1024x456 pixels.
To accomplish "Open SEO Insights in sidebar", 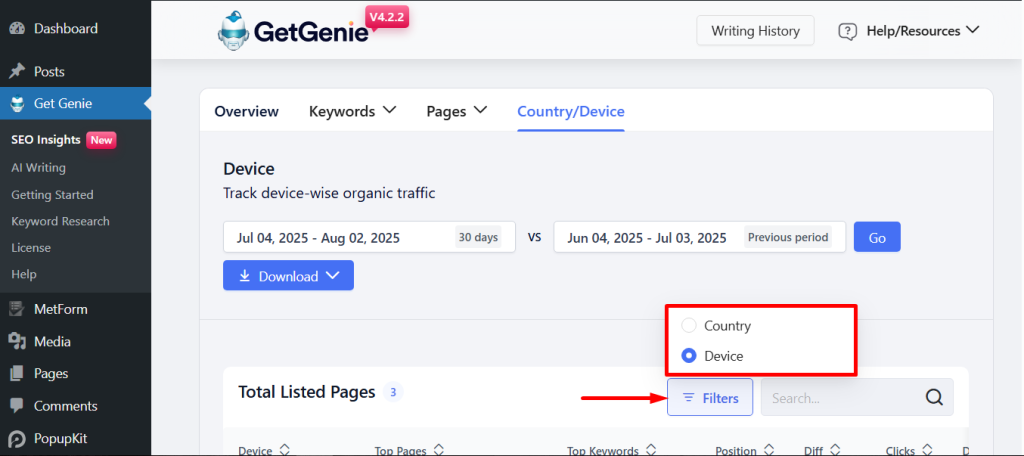I will (x=46, y=140).
